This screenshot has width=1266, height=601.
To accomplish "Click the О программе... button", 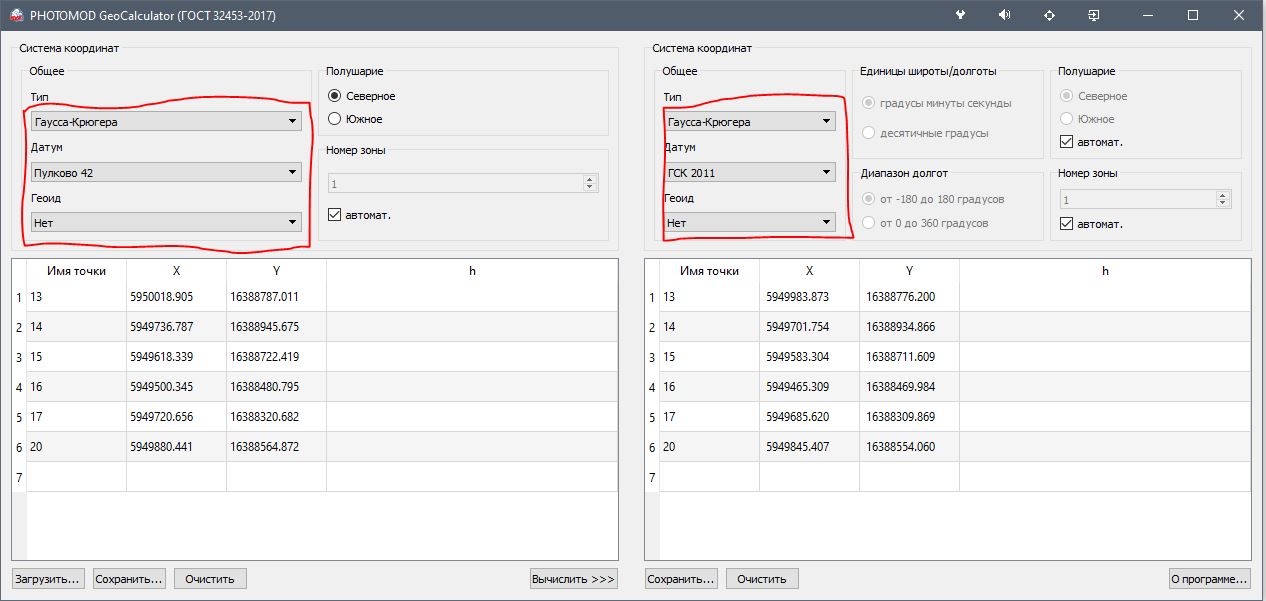I will click(x=1210, y=579).
